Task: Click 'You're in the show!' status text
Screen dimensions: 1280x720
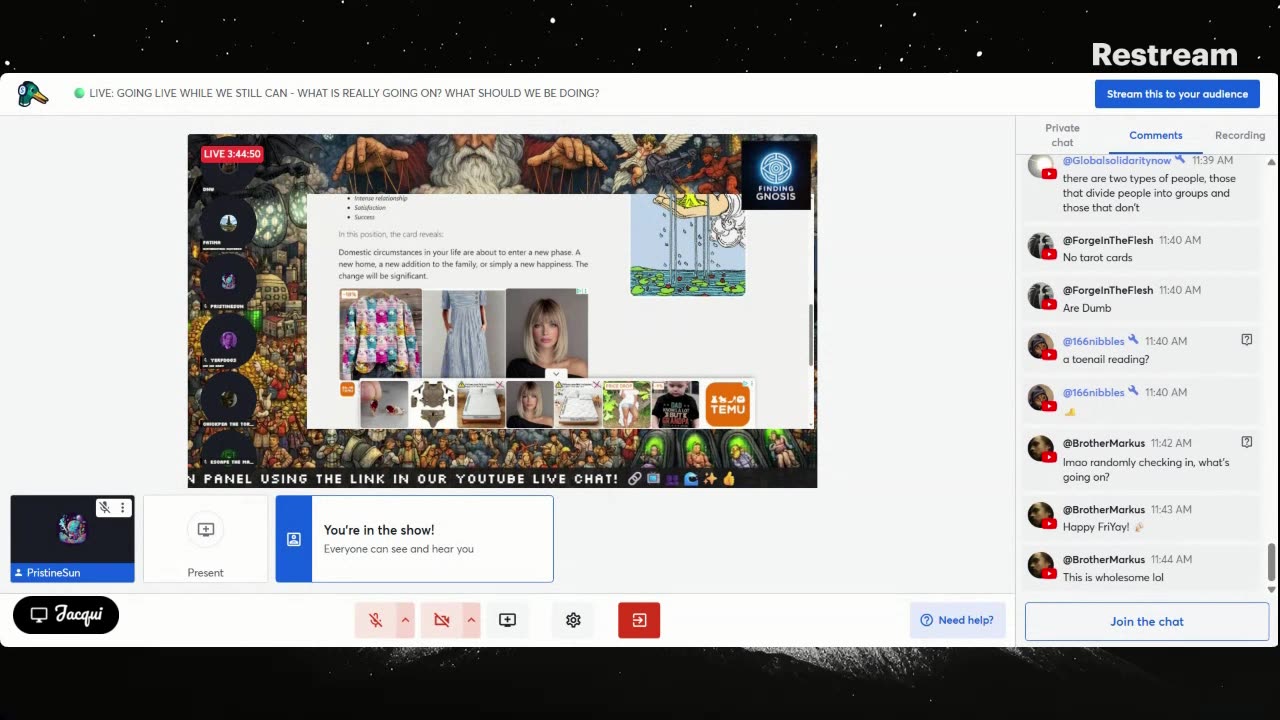Action: tap(379, 530)
